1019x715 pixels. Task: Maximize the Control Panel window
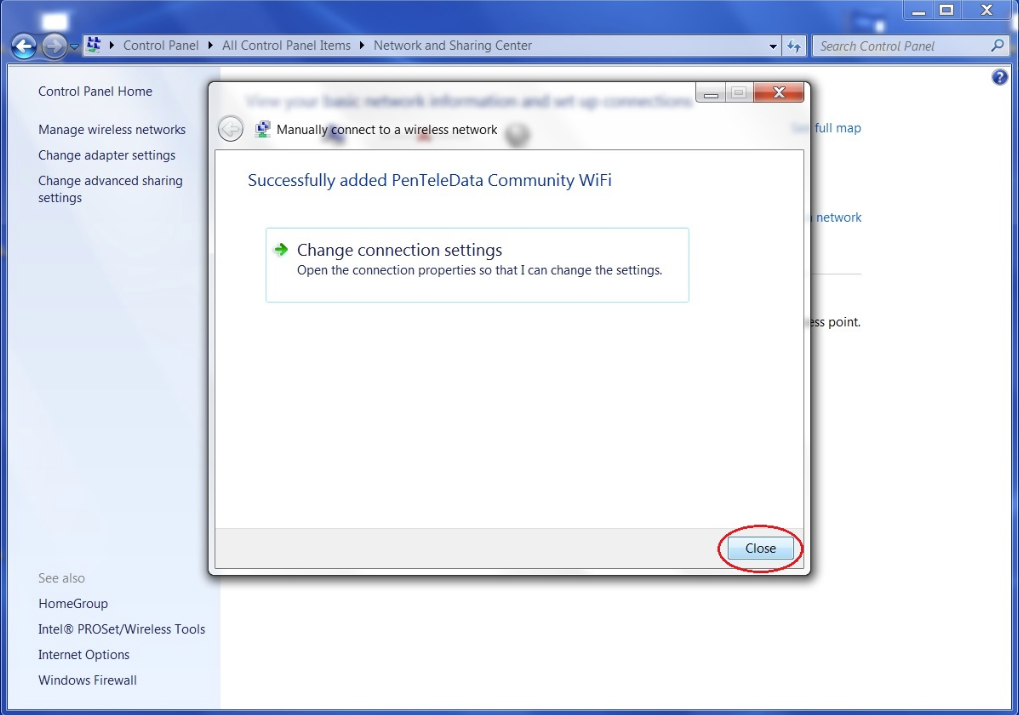tap(947, 10)
